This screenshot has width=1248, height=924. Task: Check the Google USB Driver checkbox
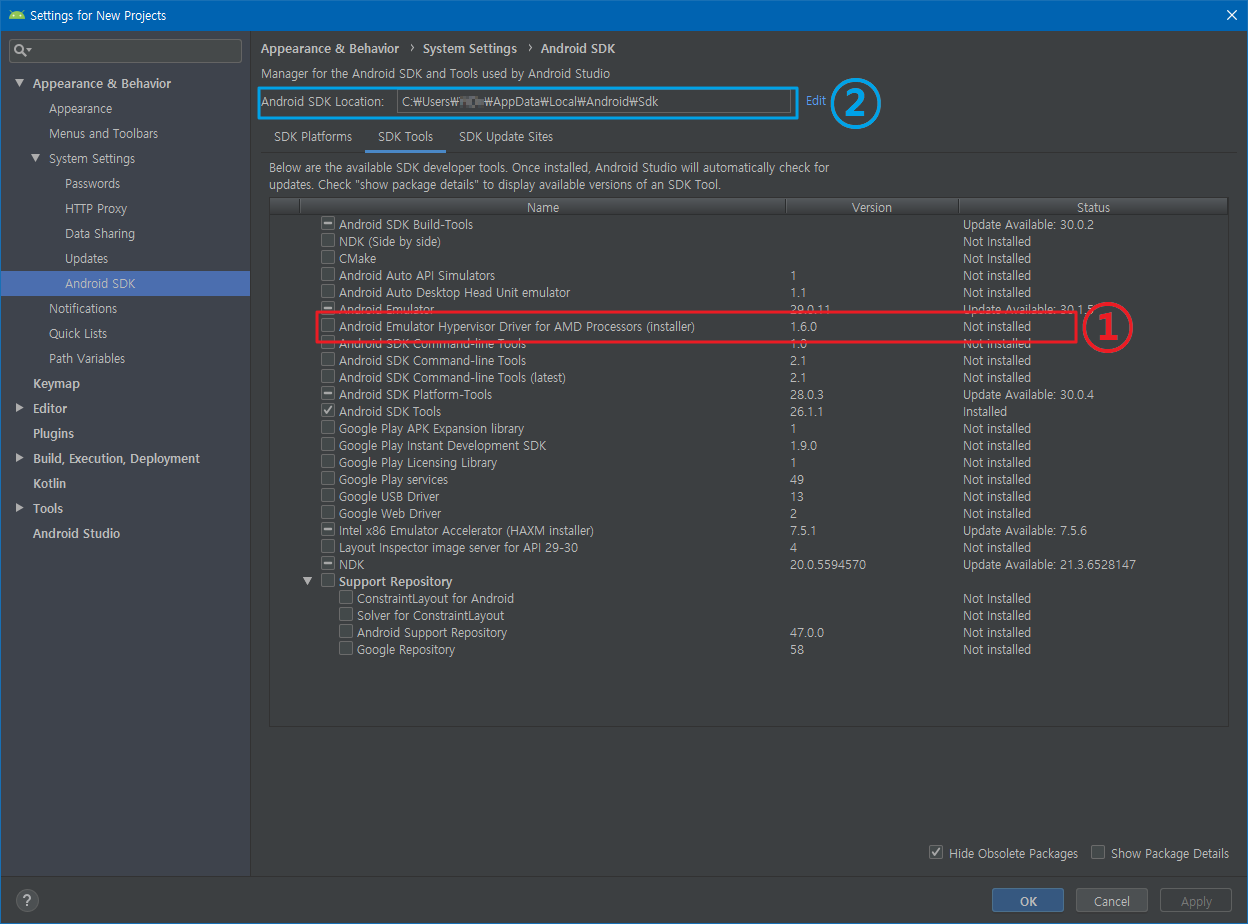pos(328,496)
